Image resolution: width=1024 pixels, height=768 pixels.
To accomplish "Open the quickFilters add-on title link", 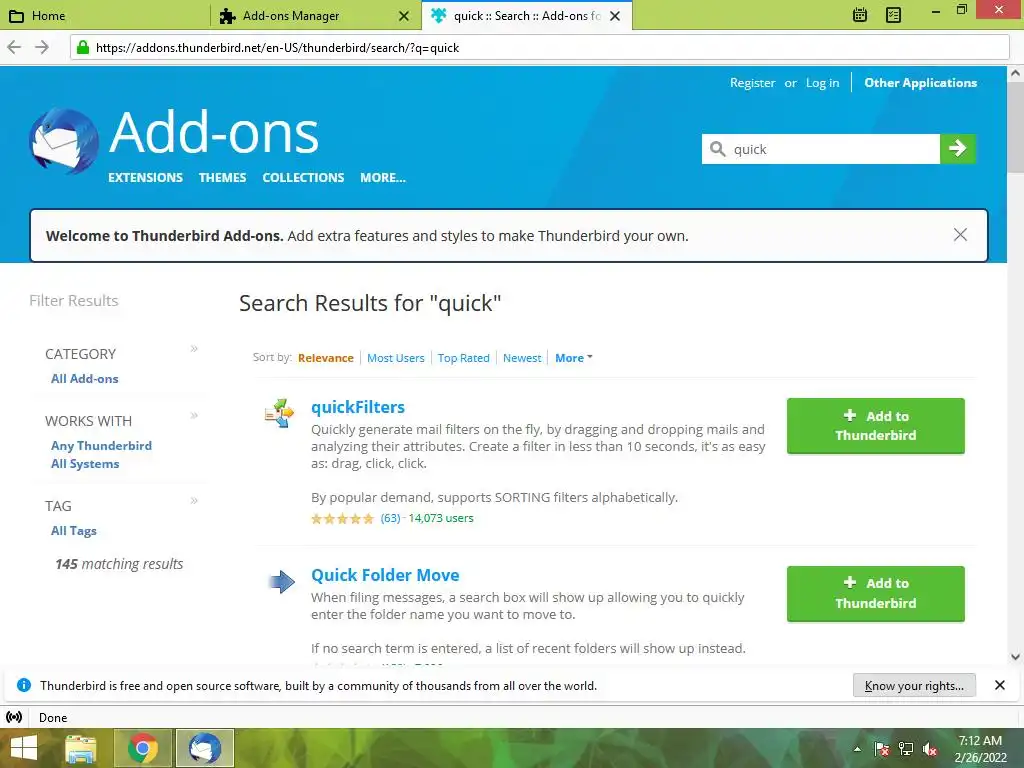I will tap(358, 407).
